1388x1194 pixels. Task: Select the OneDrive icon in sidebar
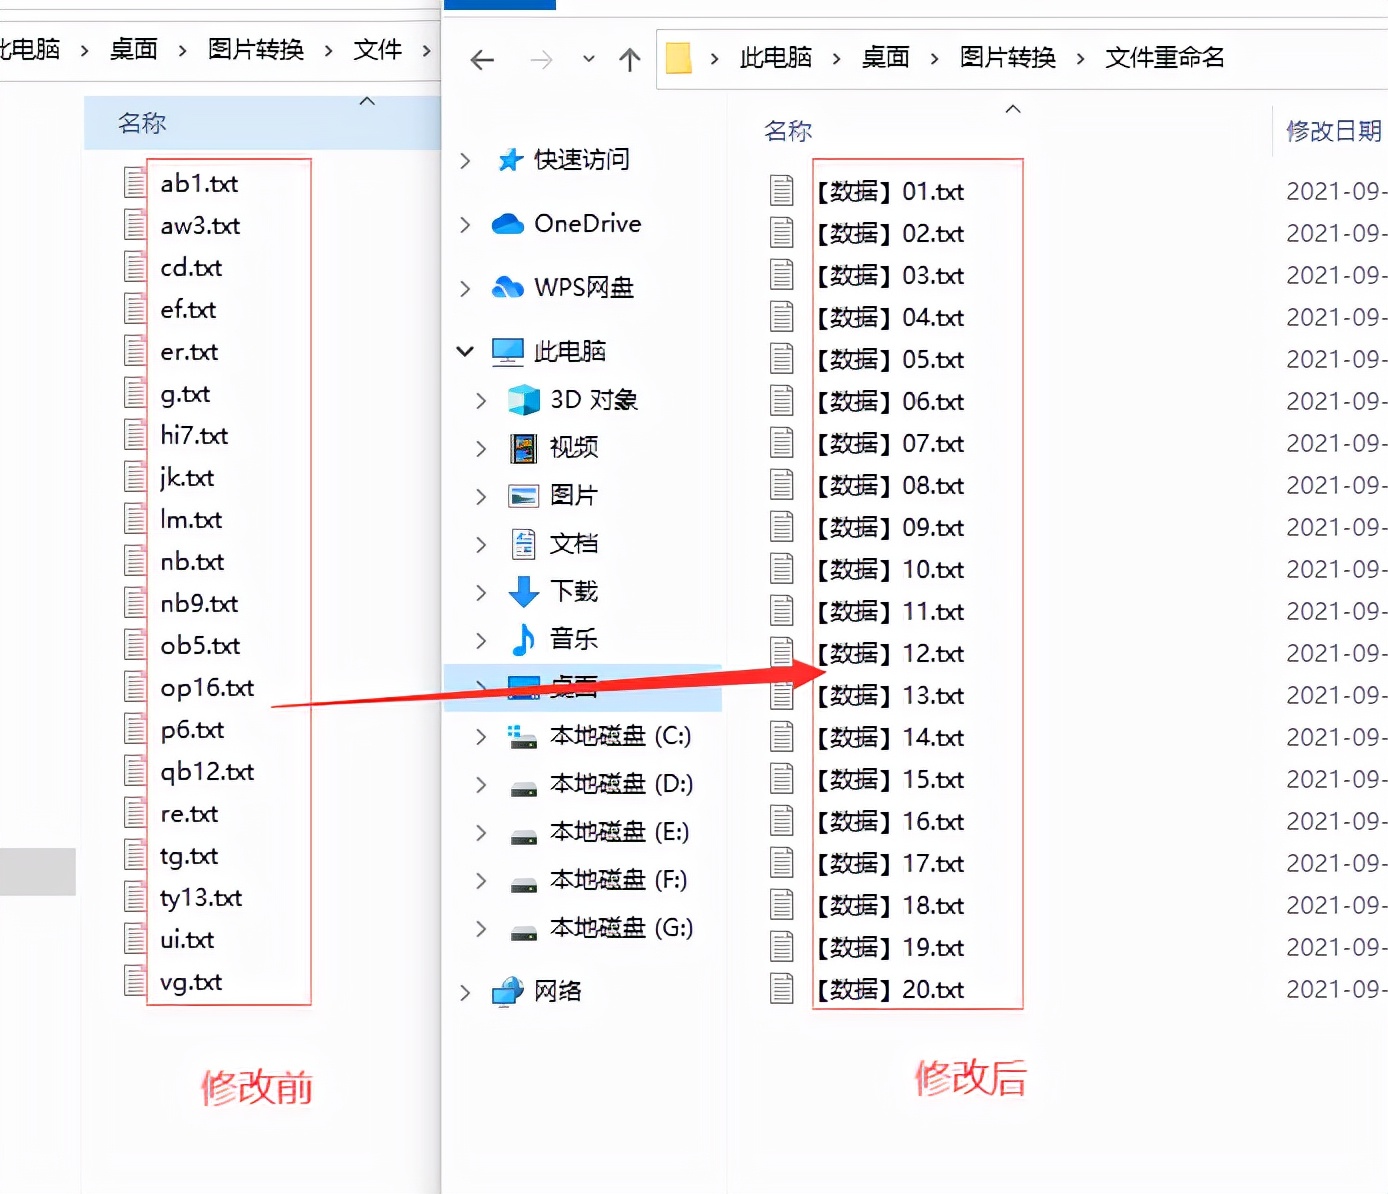coord(510,223)
